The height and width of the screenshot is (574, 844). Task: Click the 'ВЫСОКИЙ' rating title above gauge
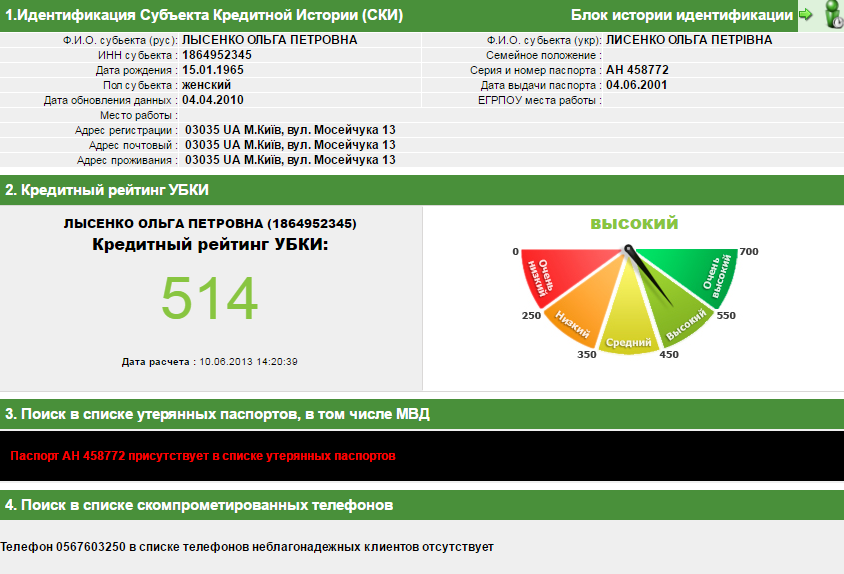634,224
